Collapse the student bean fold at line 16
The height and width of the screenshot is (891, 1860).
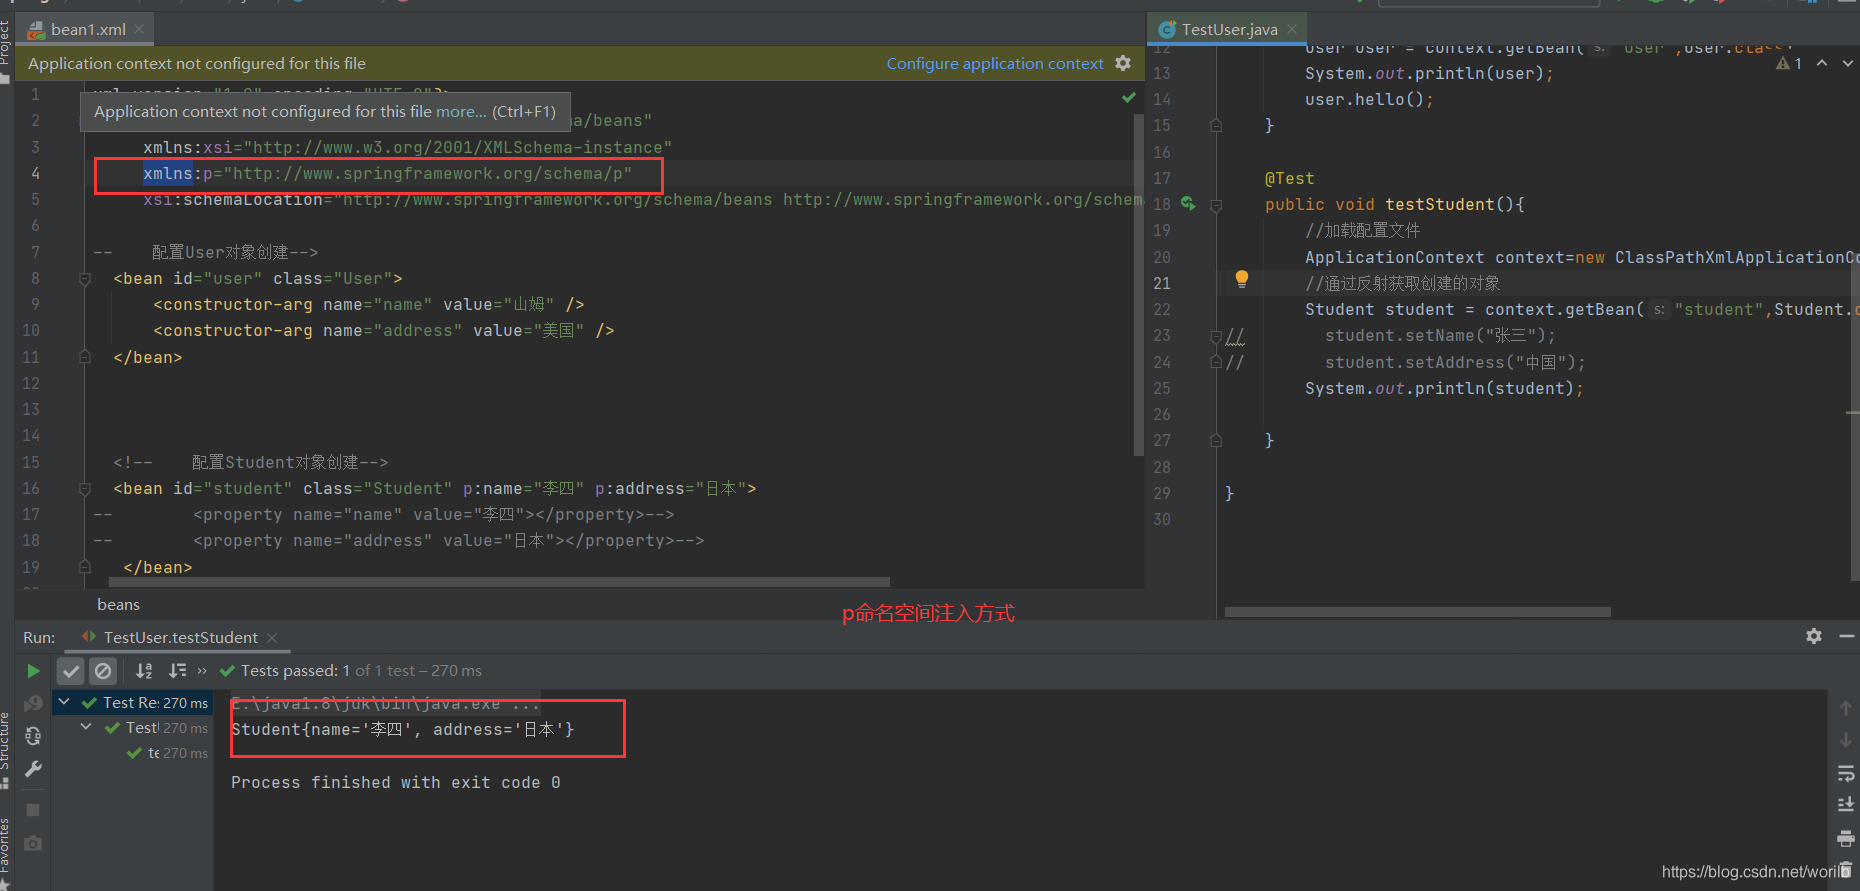(x=85, y=489)
